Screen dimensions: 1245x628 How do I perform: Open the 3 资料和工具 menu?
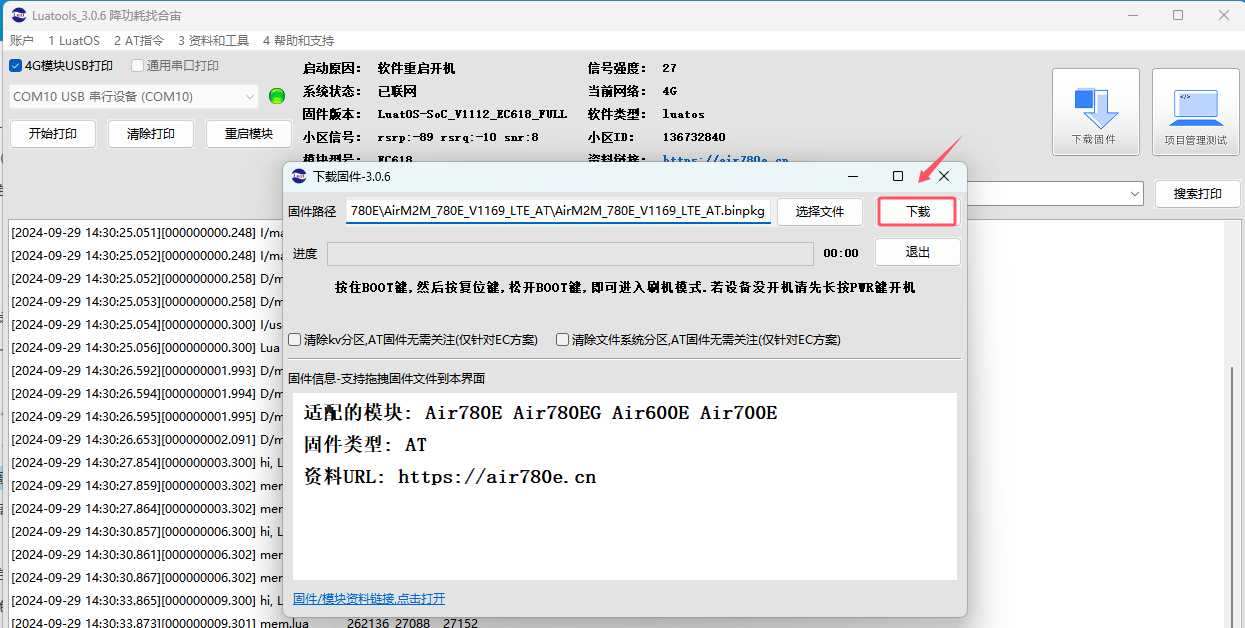[x=214, y=41]
